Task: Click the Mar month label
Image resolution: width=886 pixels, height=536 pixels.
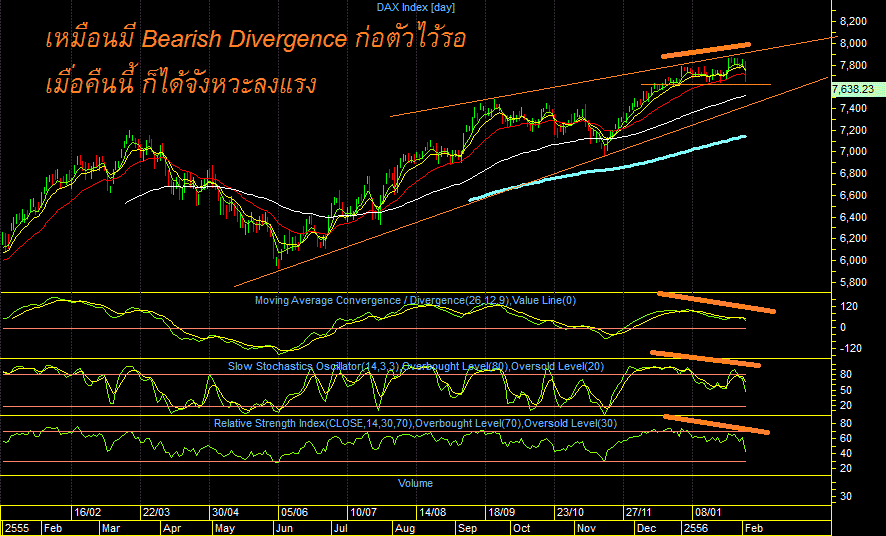Action: coord(111,529)
